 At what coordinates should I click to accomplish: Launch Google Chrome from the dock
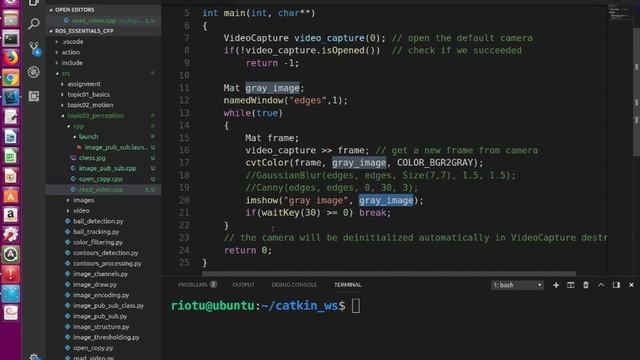coord(11,78)
